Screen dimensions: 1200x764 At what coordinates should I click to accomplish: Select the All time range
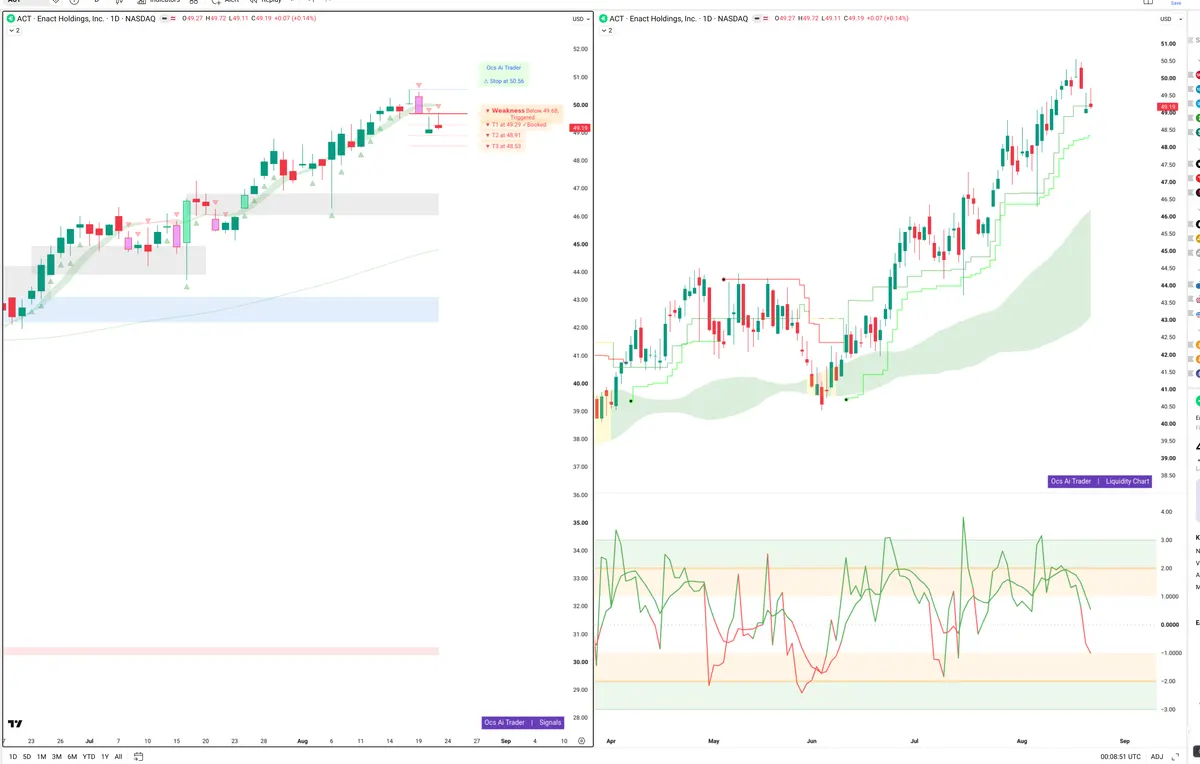(119, 757)
